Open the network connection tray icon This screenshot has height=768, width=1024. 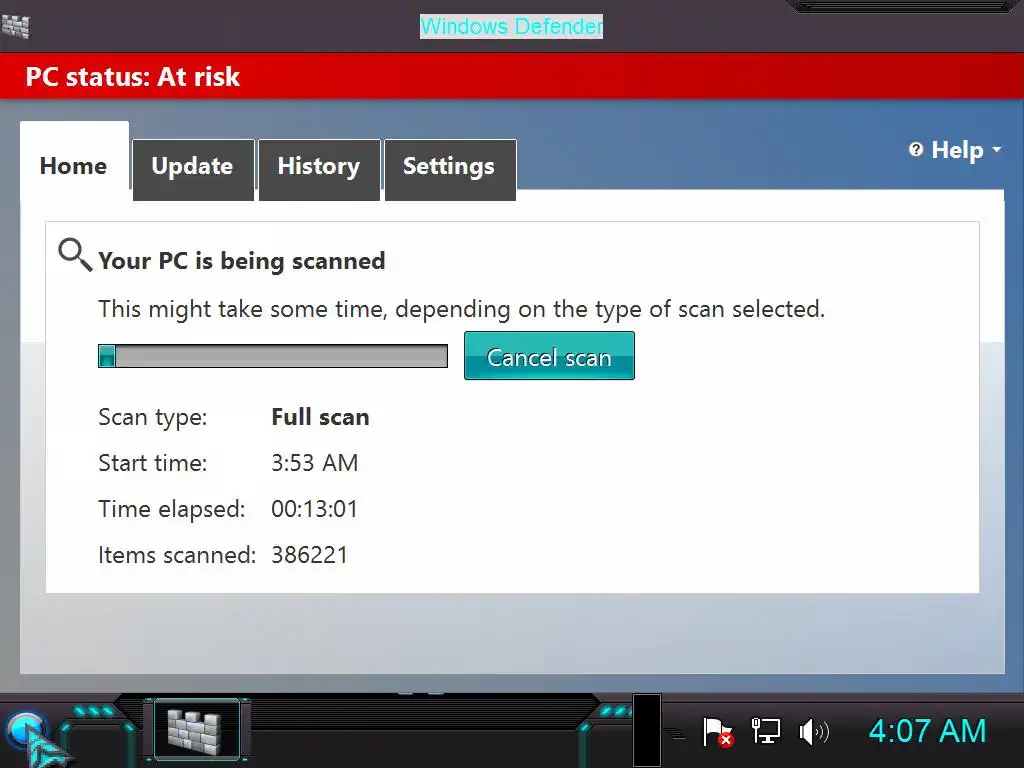[x=765, y=731]
